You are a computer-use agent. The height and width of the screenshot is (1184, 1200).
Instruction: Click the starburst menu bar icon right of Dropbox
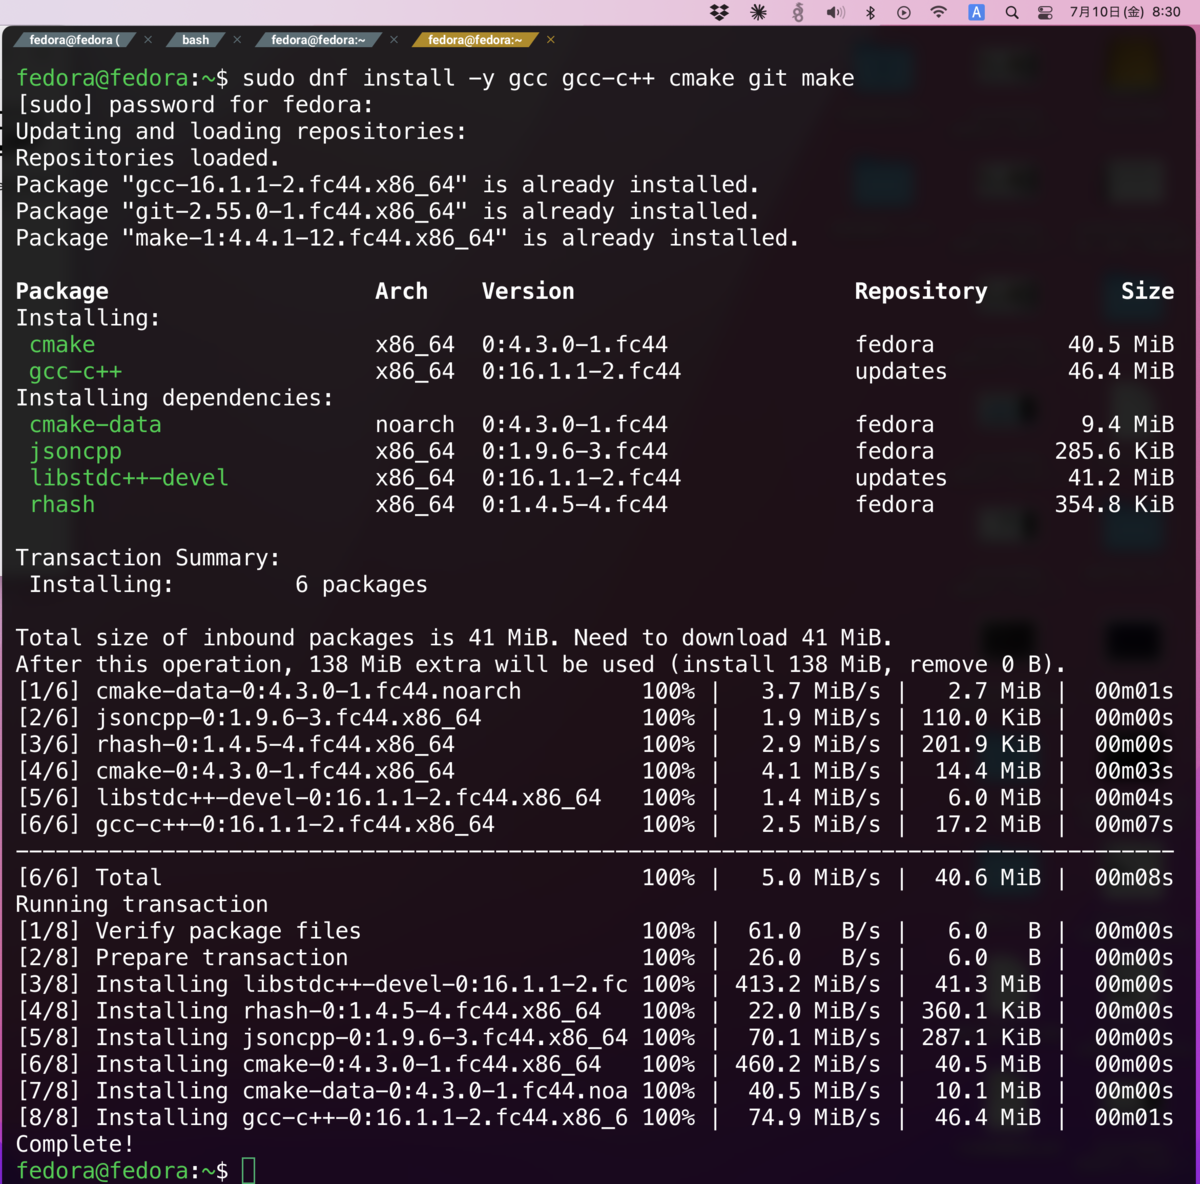click(x=758, y=12)
